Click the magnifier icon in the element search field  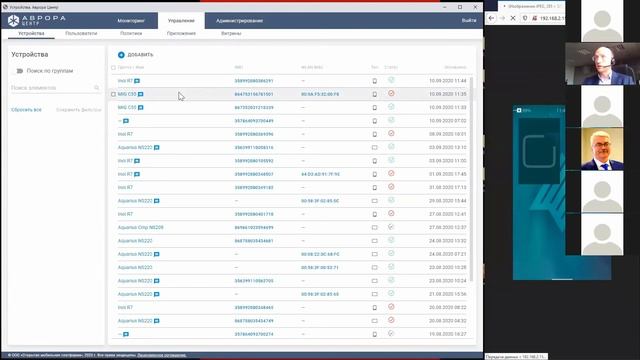(97, 88)
